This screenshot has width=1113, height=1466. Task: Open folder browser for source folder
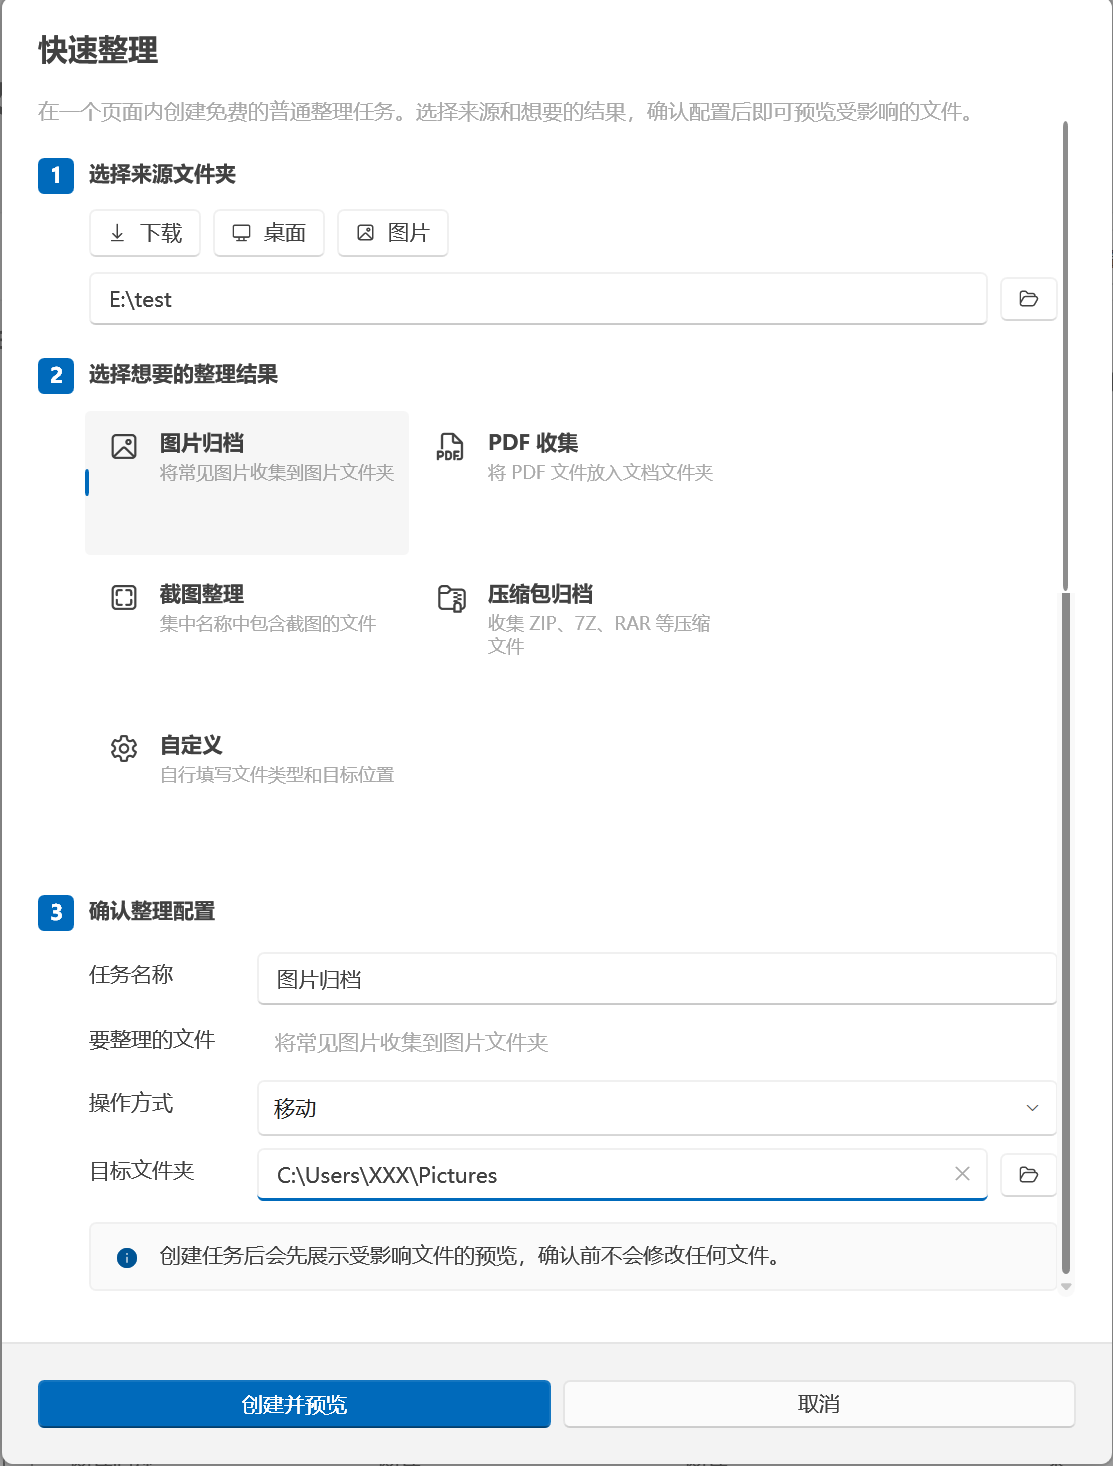tap(1029, 299)
